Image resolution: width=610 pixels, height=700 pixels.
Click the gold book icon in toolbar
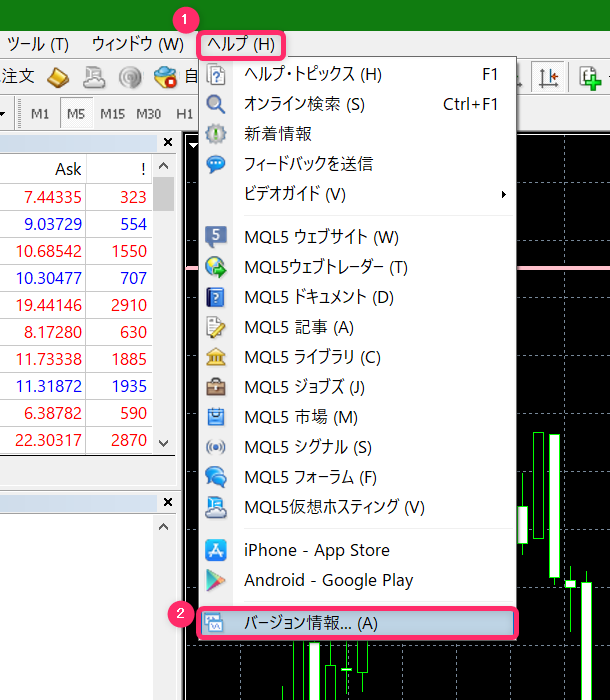click(x=58, y=77)
